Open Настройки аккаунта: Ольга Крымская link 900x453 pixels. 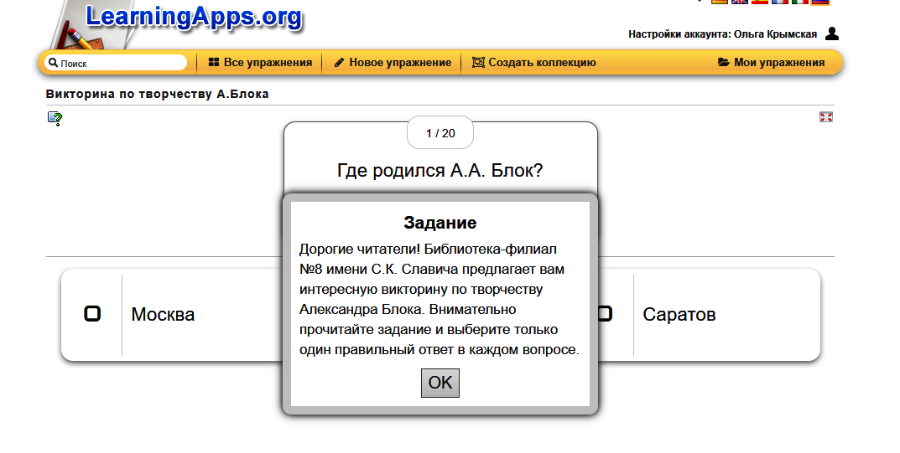click(722, 34)
